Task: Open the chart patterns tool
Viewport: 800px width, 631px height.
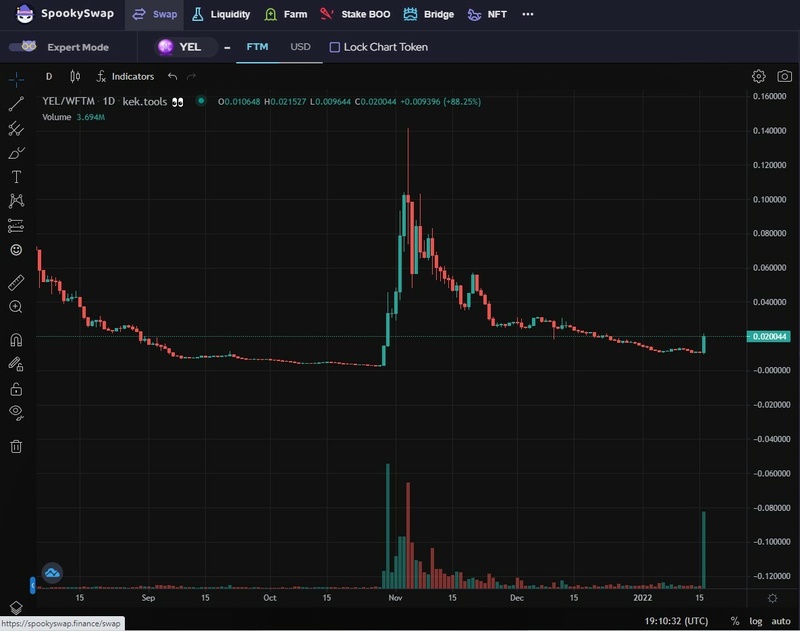Action: point(16,200)
